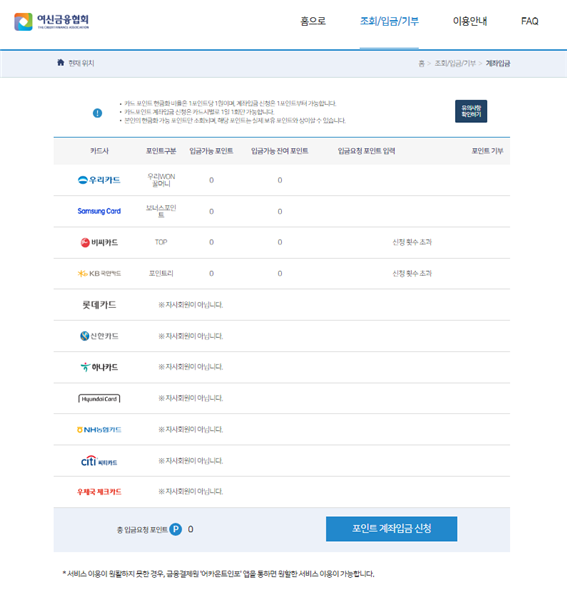
Task: Click the NH농협카드 logo
Action: click(x=99, y=430)
